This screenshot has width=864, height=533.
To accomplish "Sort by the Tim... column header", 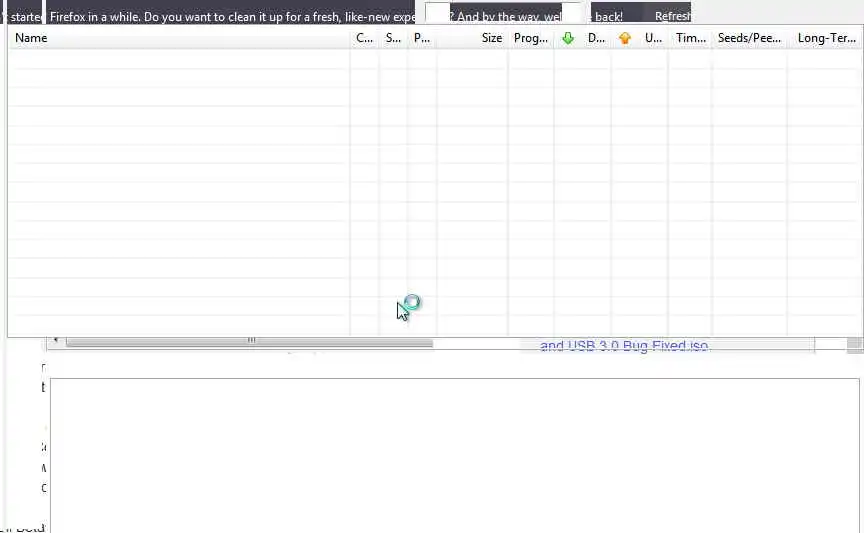I will pyautogui.click(x=690, y=38).
